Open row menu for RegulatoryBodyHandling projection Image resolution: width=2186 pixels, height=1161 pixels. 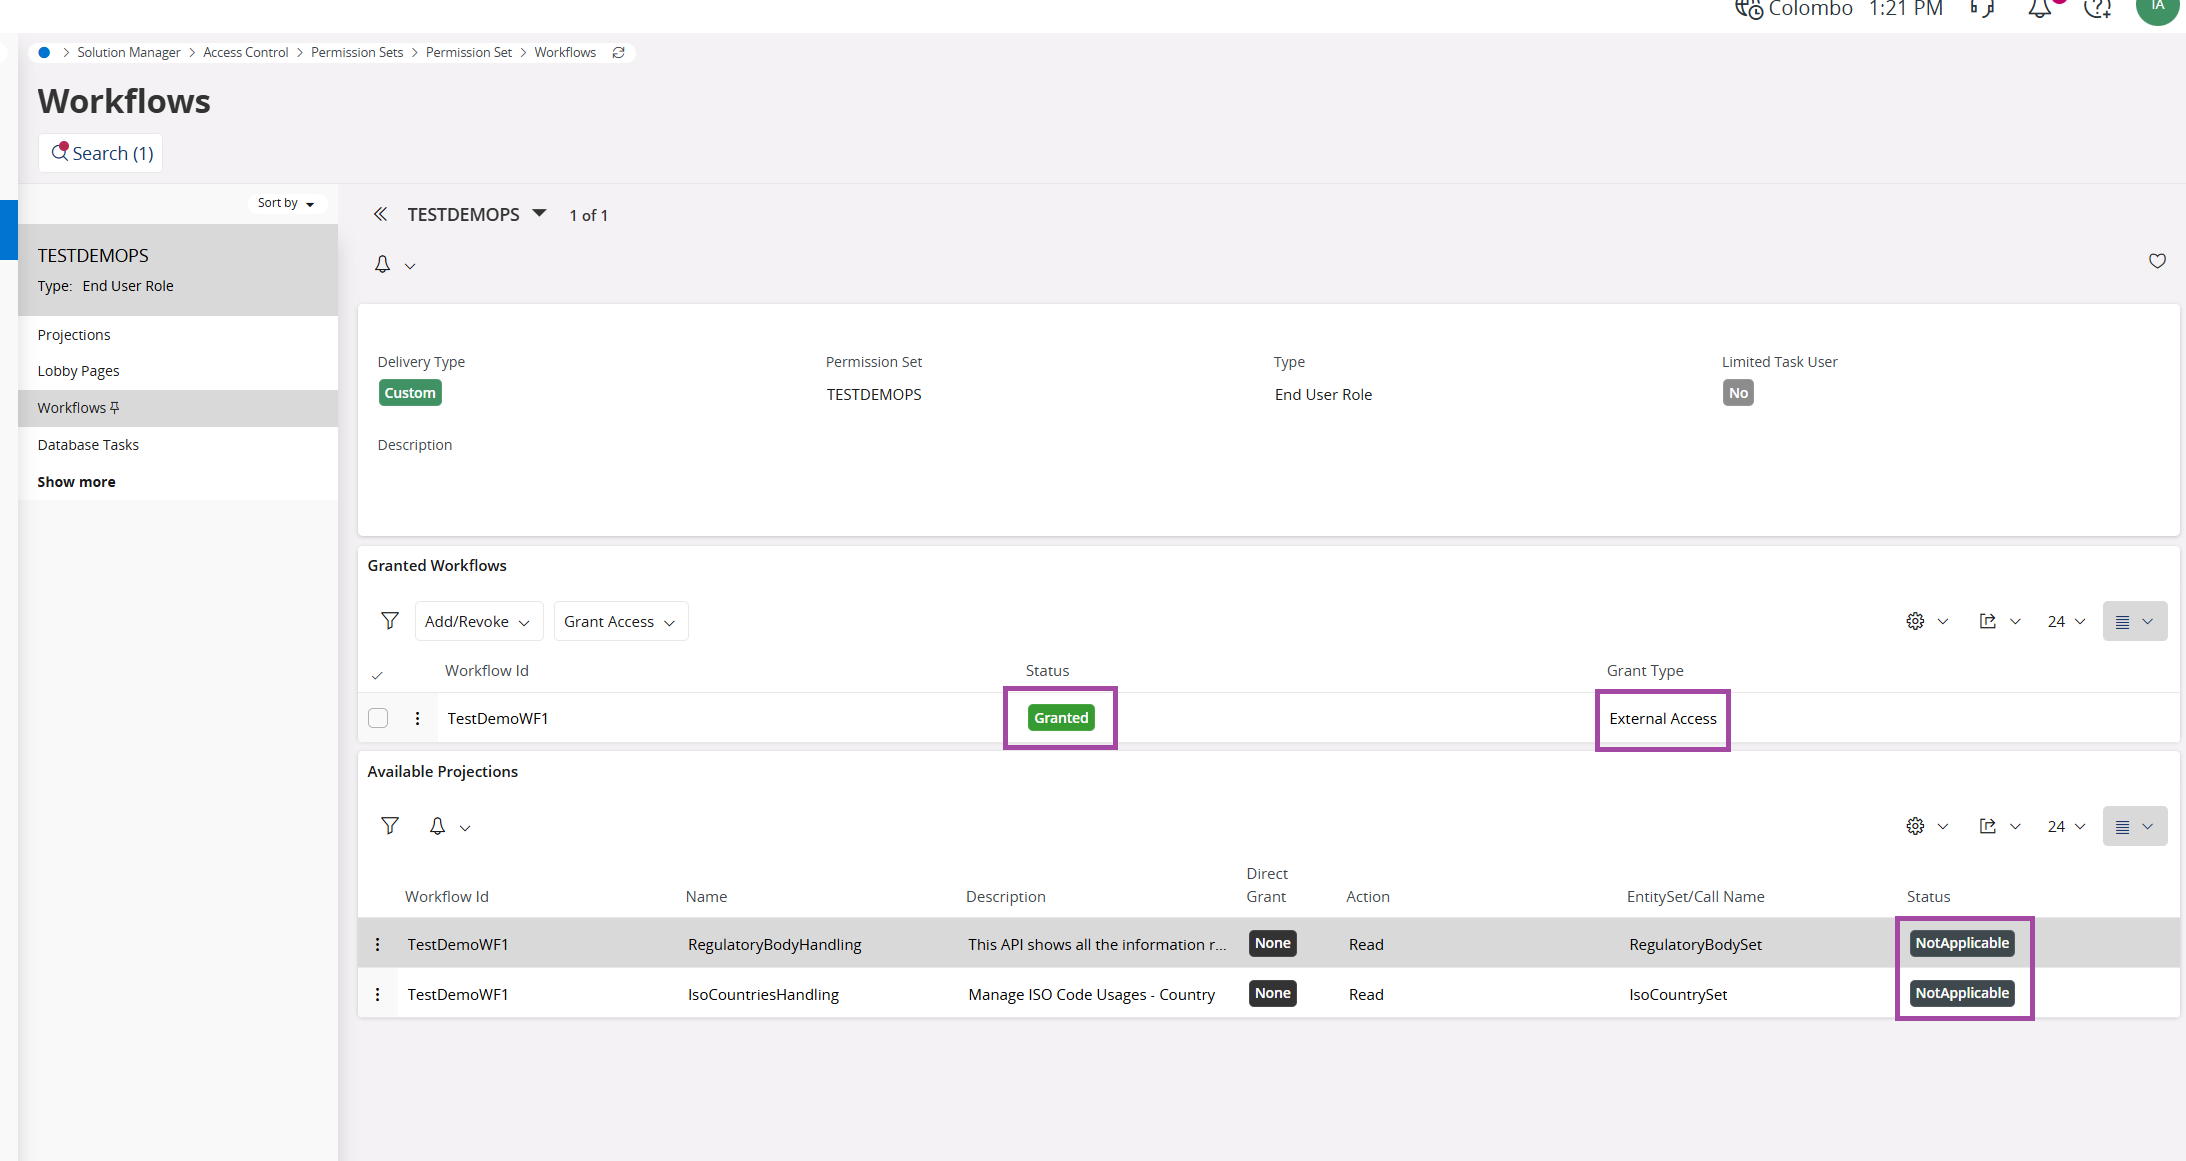(377, 944)
